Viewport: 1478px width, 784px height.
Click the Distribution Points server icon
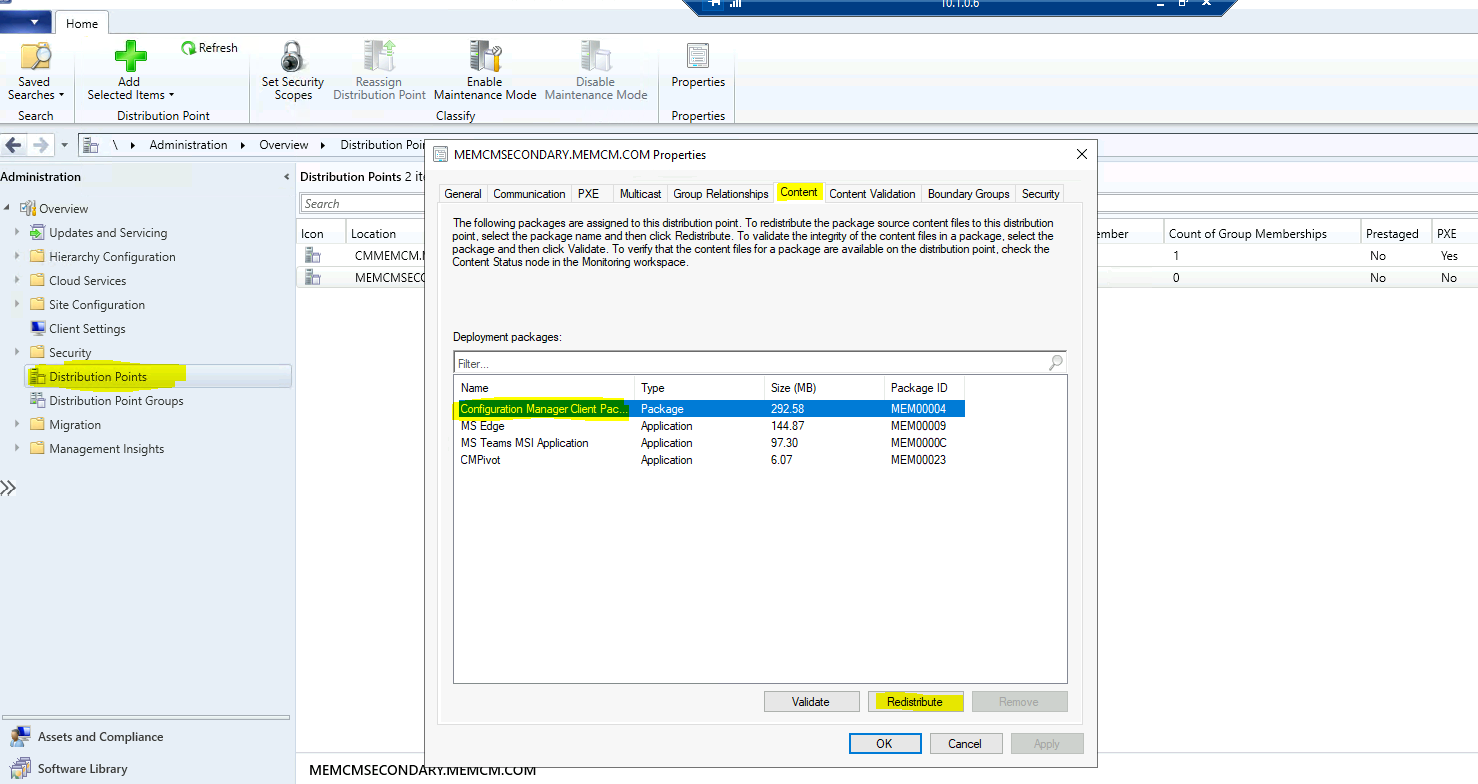tap(37, 376)
